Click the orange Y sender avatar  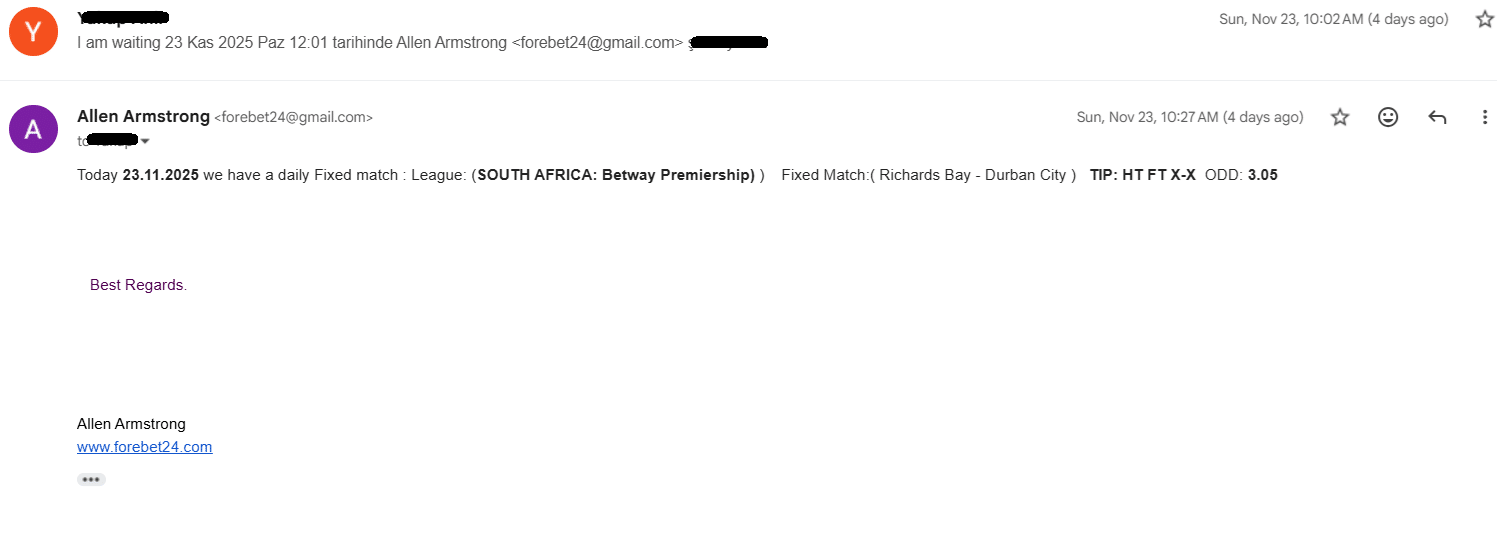(x=33, y=31)
